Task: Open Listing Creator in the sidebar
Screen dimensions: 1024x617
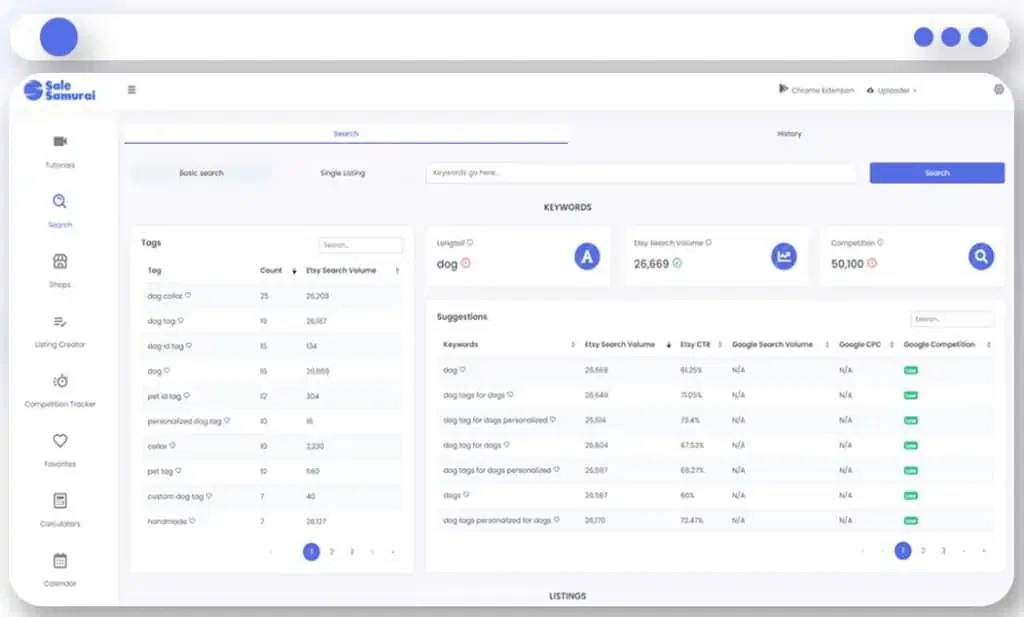Action: (60, 322)
